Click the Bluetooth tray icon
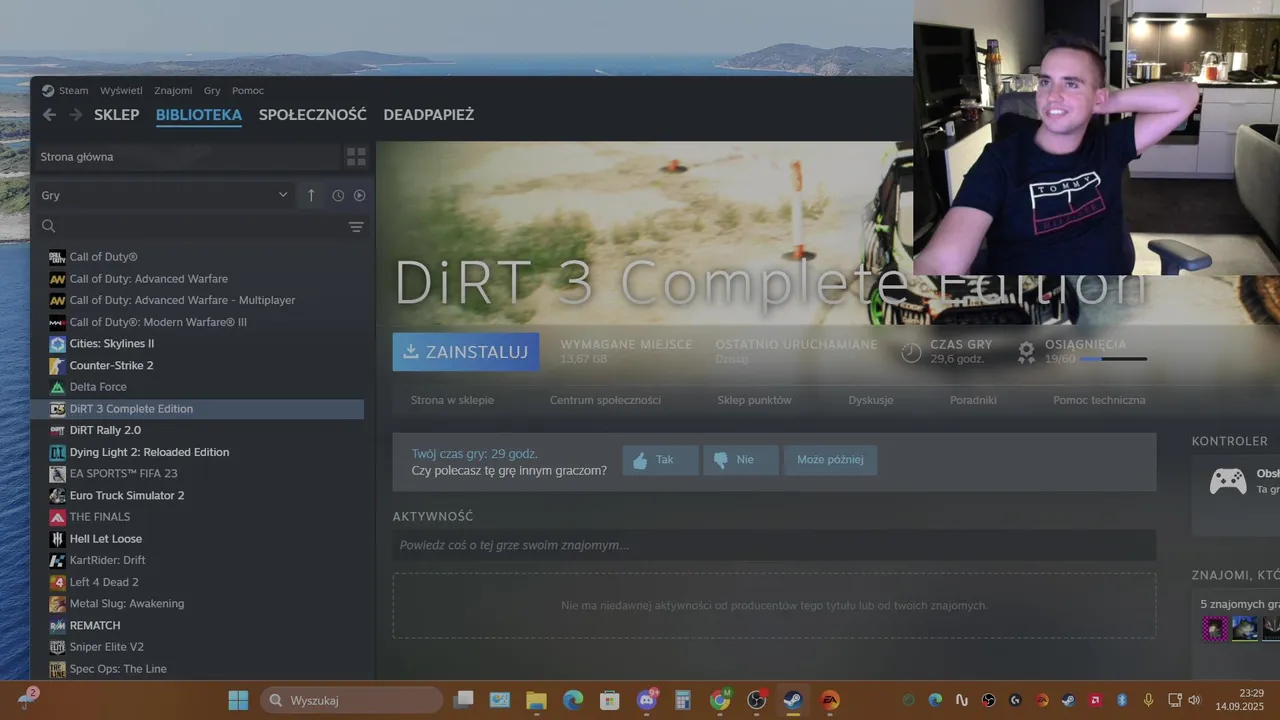 (x=1122, y=700)
